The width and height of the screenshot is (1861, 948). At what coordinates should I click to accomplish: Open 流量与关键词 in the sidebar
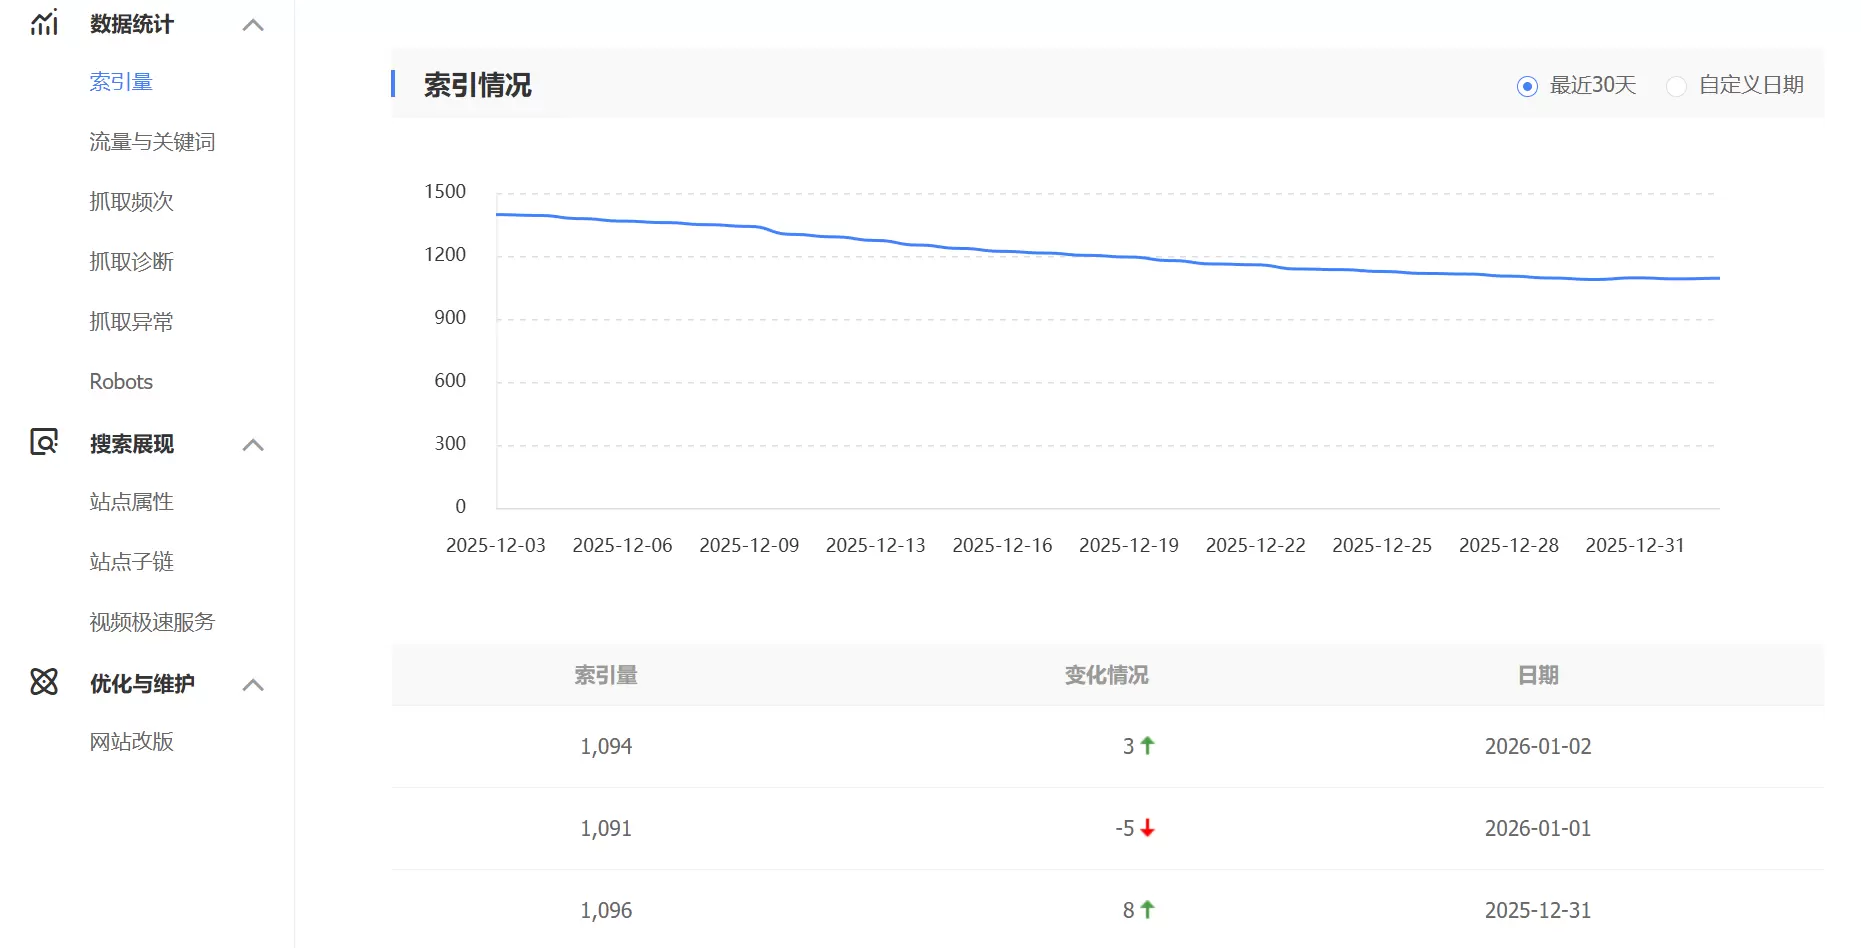[152, 142]
